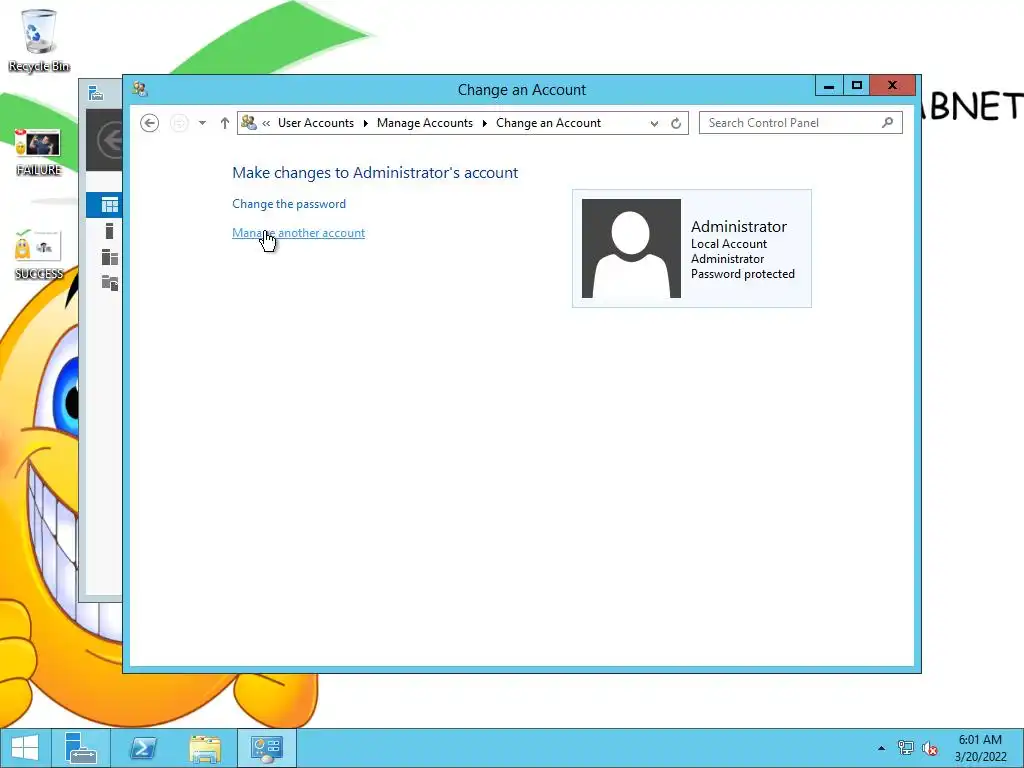Maximize the Change an Account window
Image resolution: width=1024 pixels, height=768 pixels.
coord(857,86)
